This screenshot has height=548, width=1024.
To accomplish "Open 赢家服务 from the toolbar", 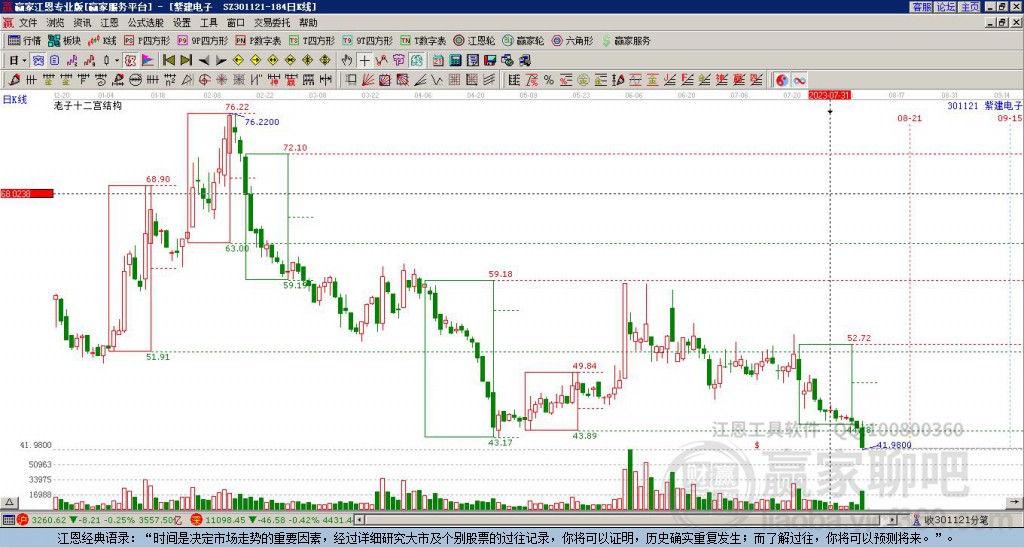I will pyautogui.click(x=626, y=40).
